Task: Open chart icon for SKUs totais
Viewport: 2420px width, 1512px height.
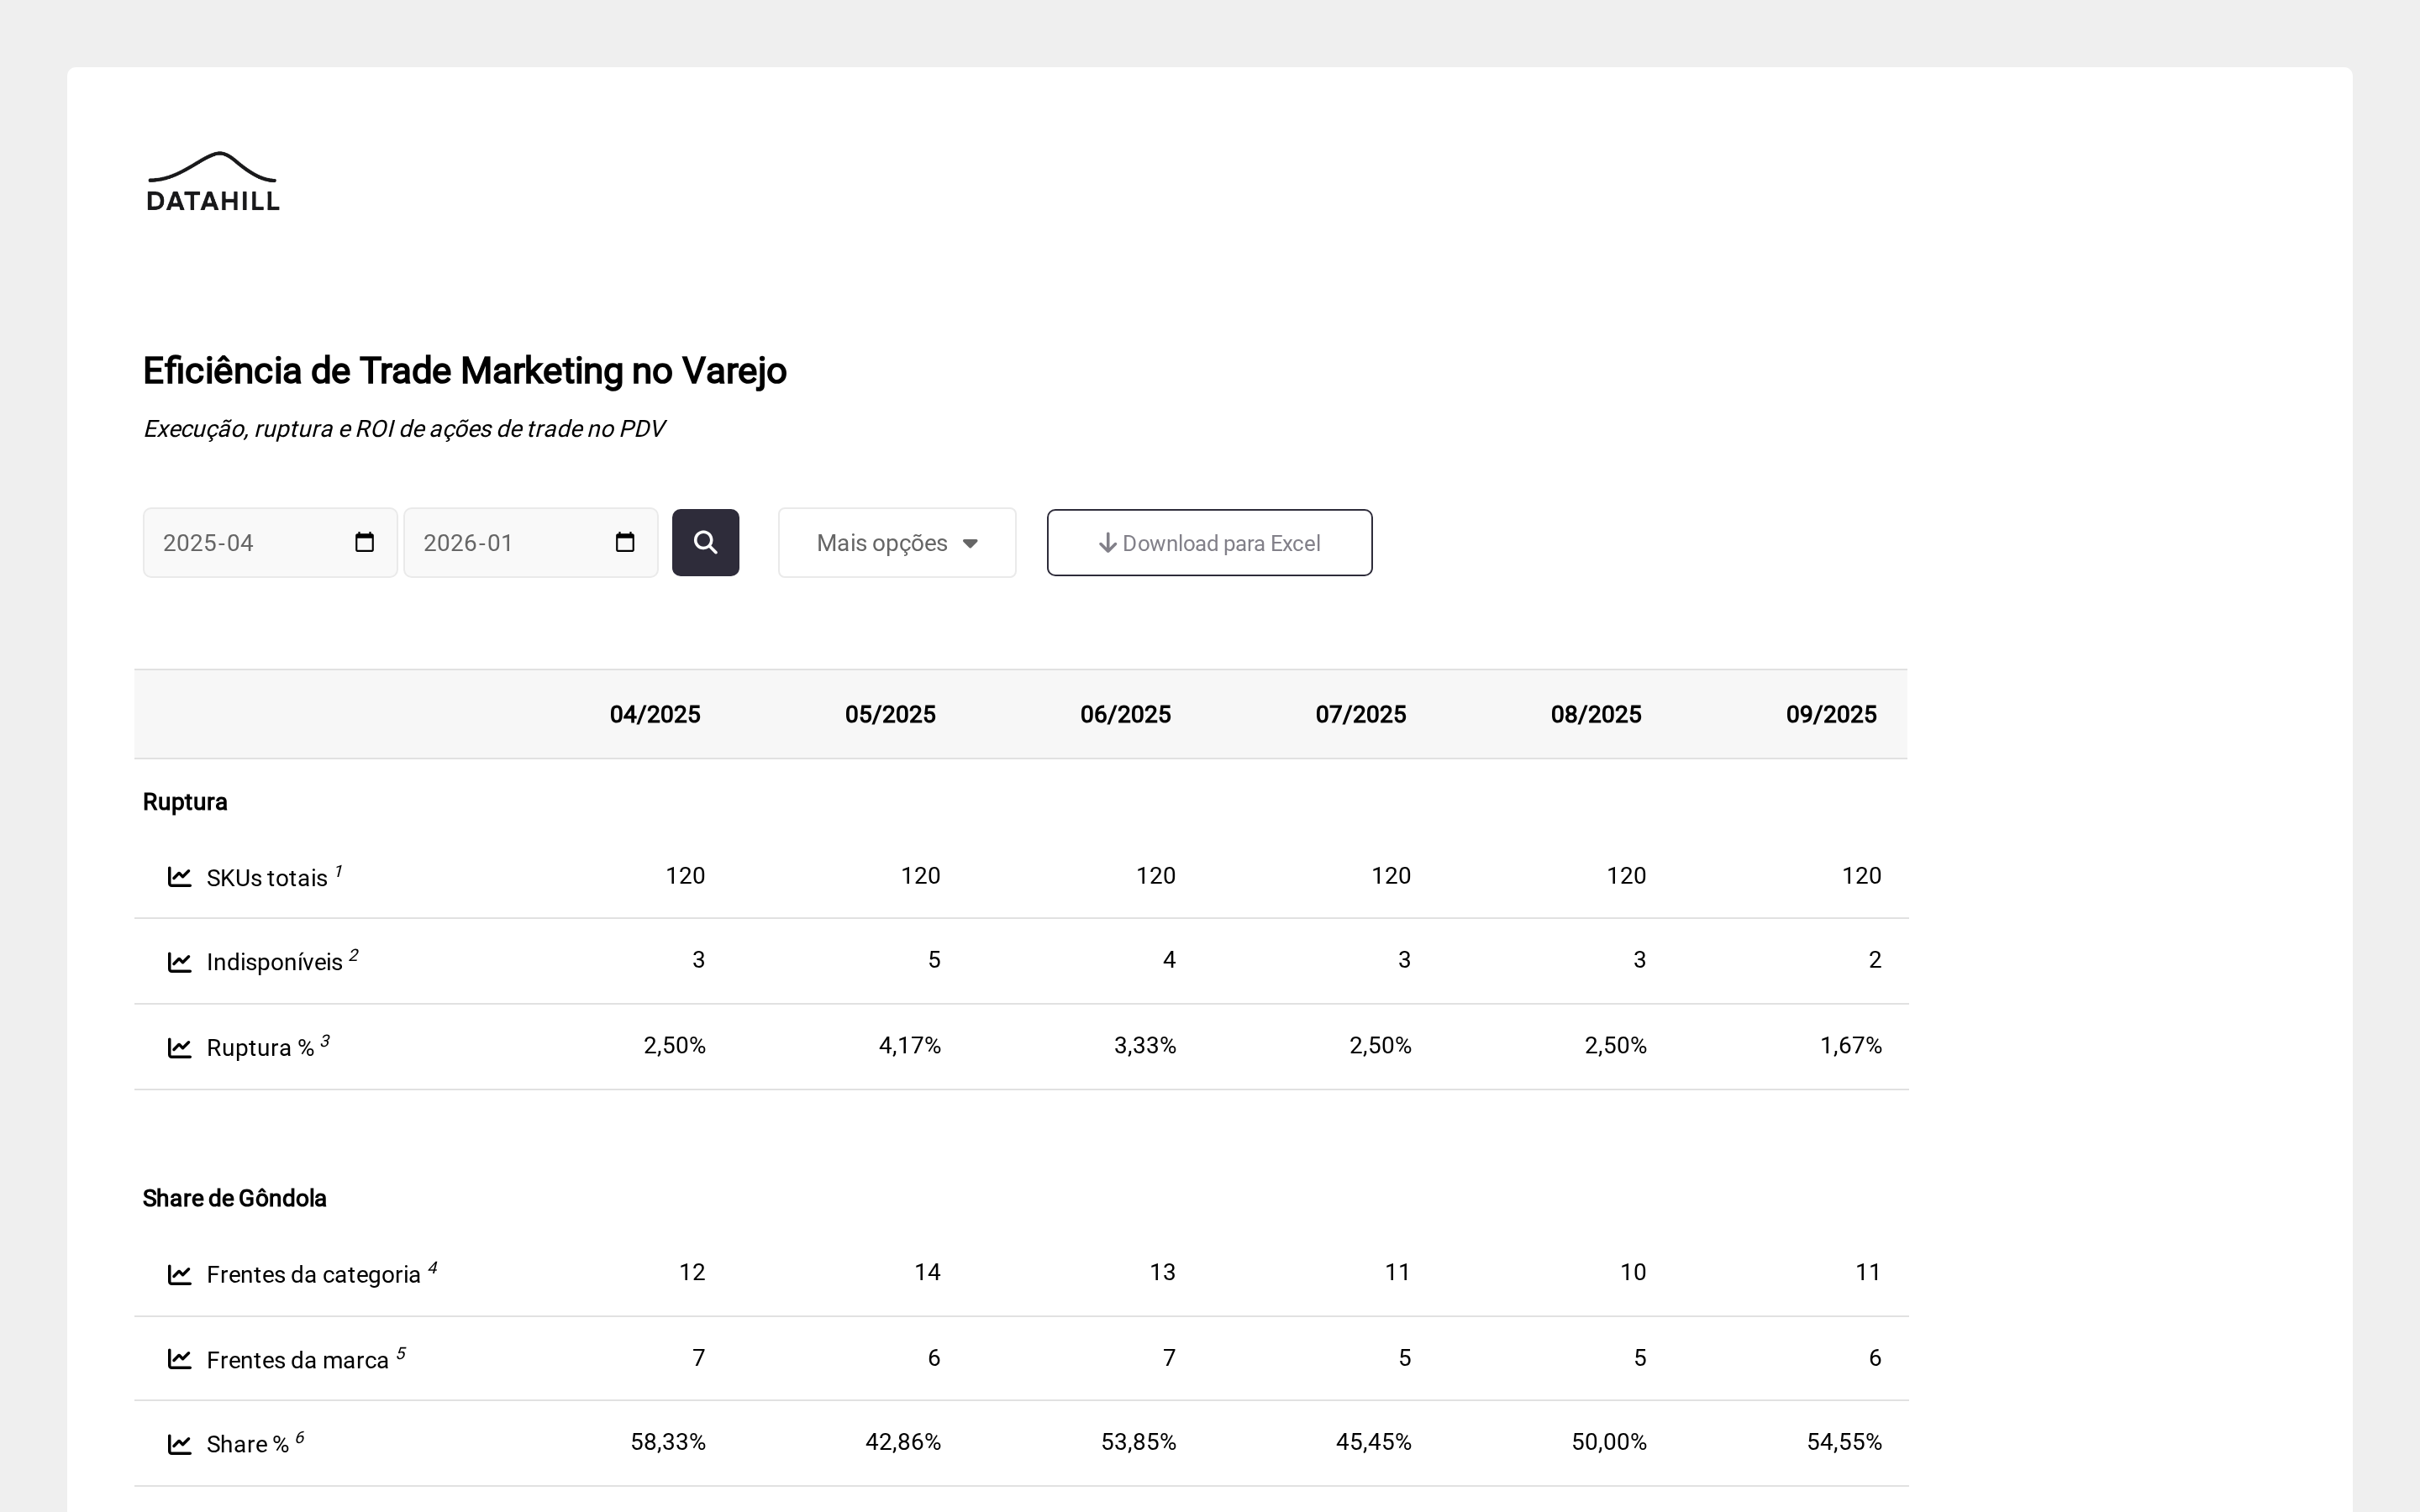Action: click(x=180, y=877)
